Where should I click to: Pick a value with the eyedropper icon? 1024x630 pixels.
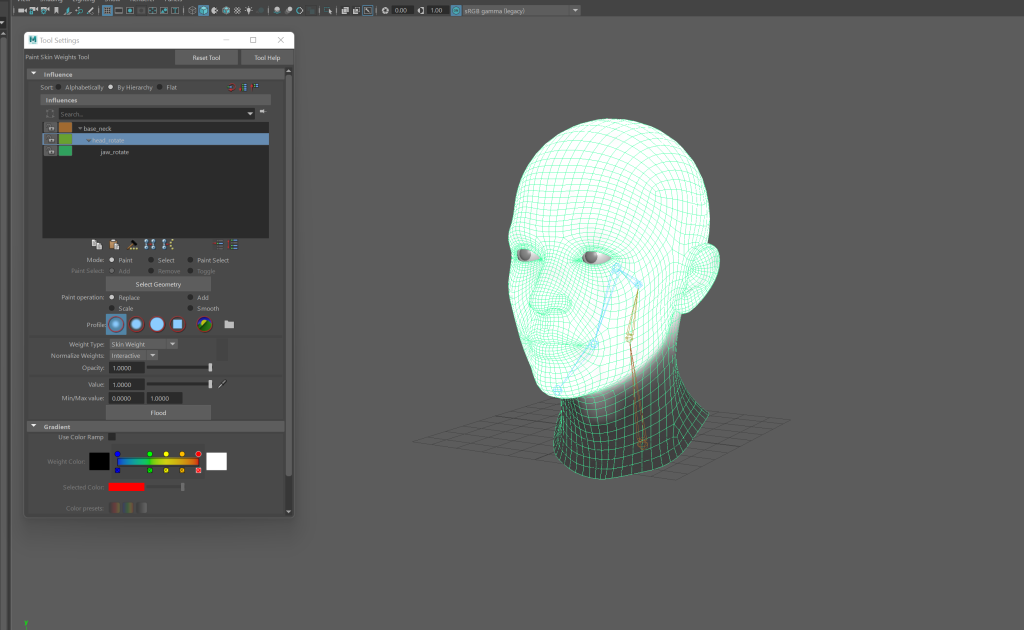click(x=222, y=384)
